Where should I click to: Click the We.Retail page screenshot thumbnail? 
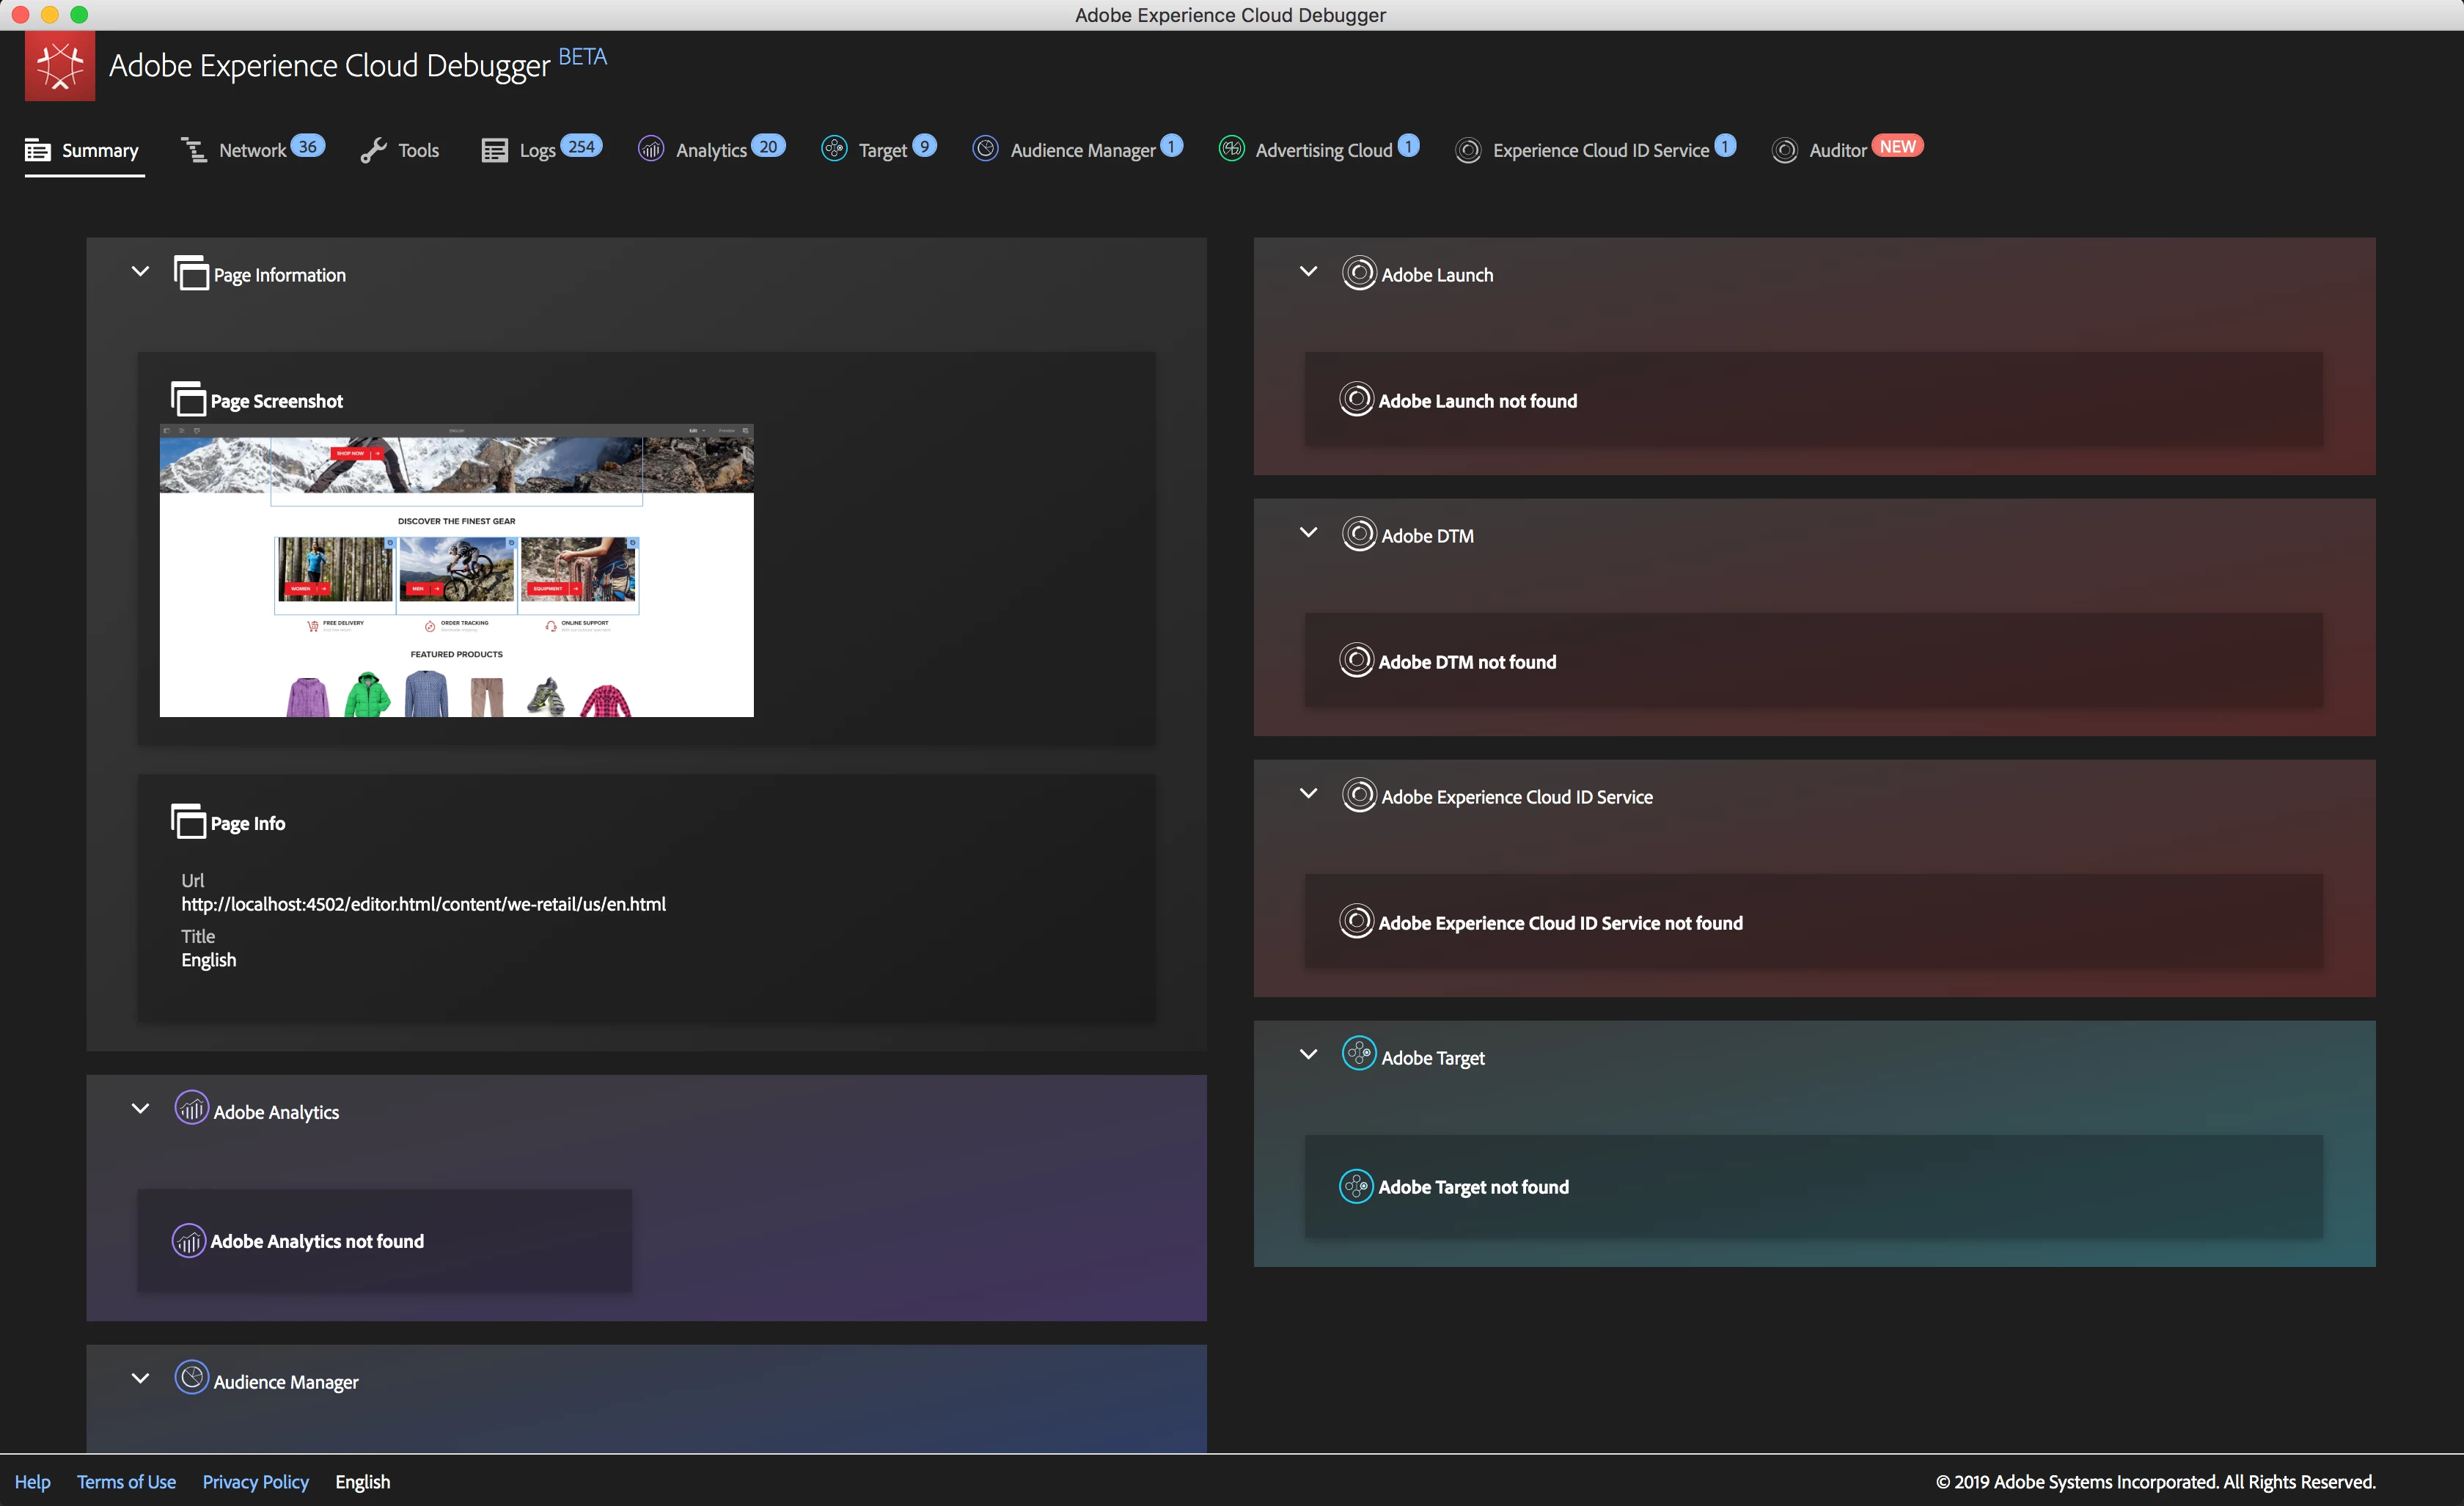click(456, 570)
